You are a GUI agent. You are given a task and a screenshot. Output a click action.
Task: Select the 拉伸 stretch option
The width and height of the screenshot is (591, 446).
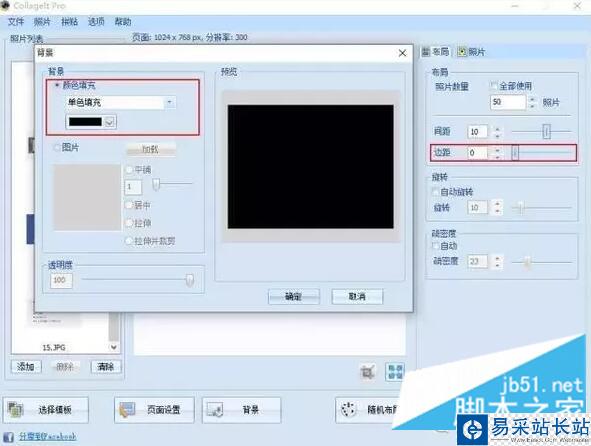(x=129, y=223)
